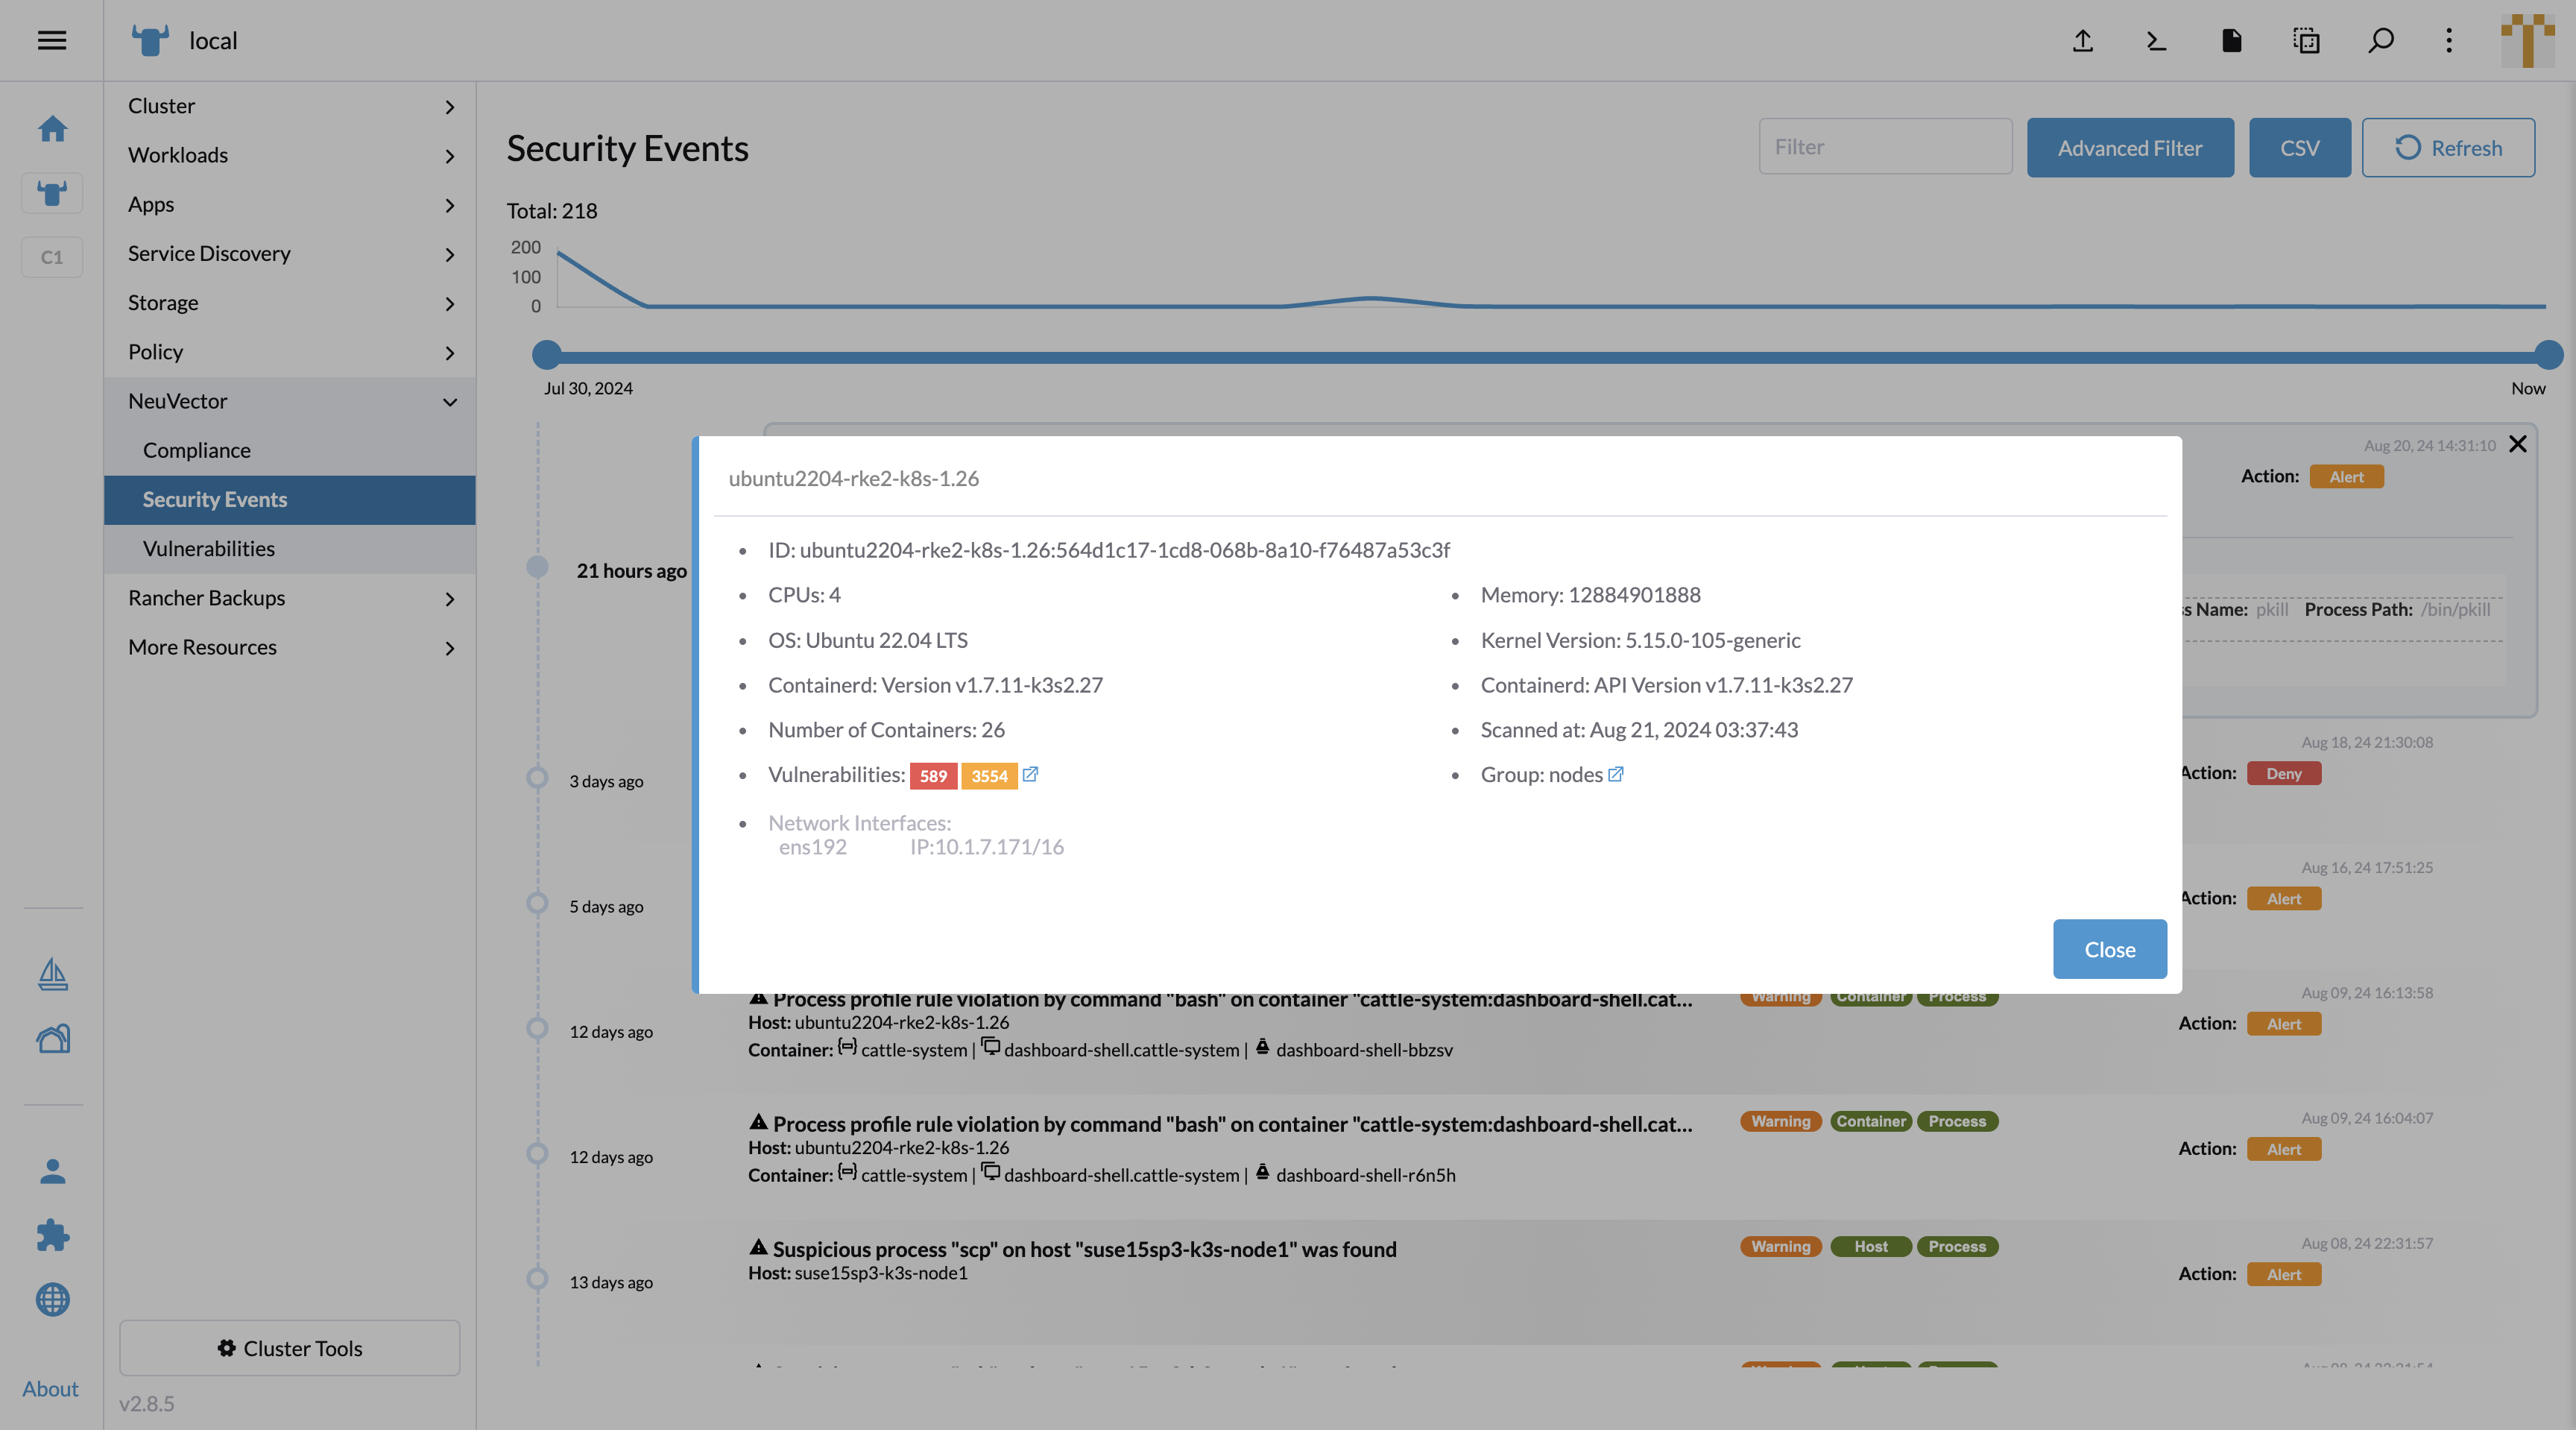The image size is (2576, 1430).
Task: Click the Filter input field
Action: click(x=1885, y=147)
